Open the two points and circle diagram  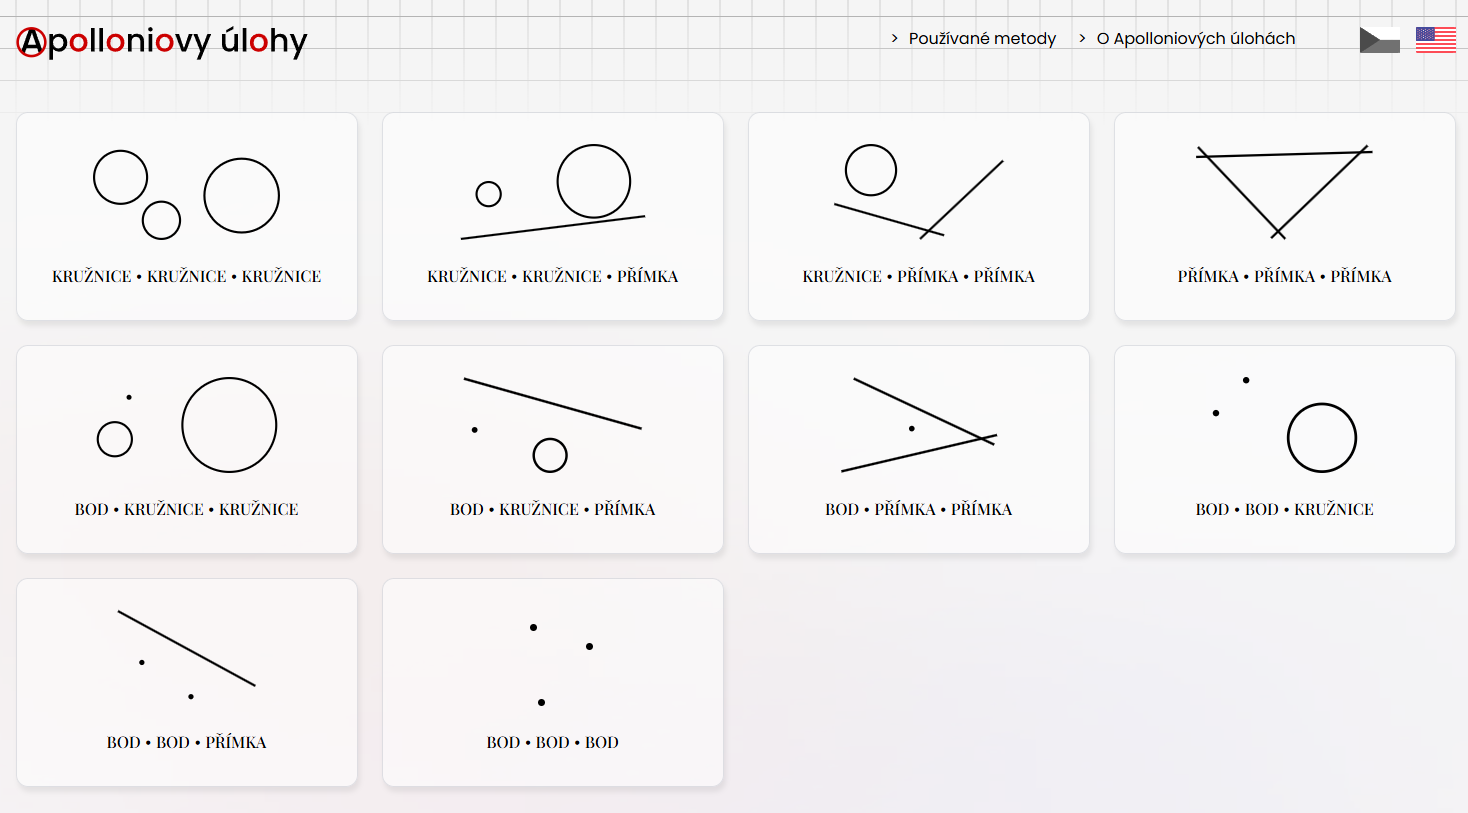point(1284,425)
